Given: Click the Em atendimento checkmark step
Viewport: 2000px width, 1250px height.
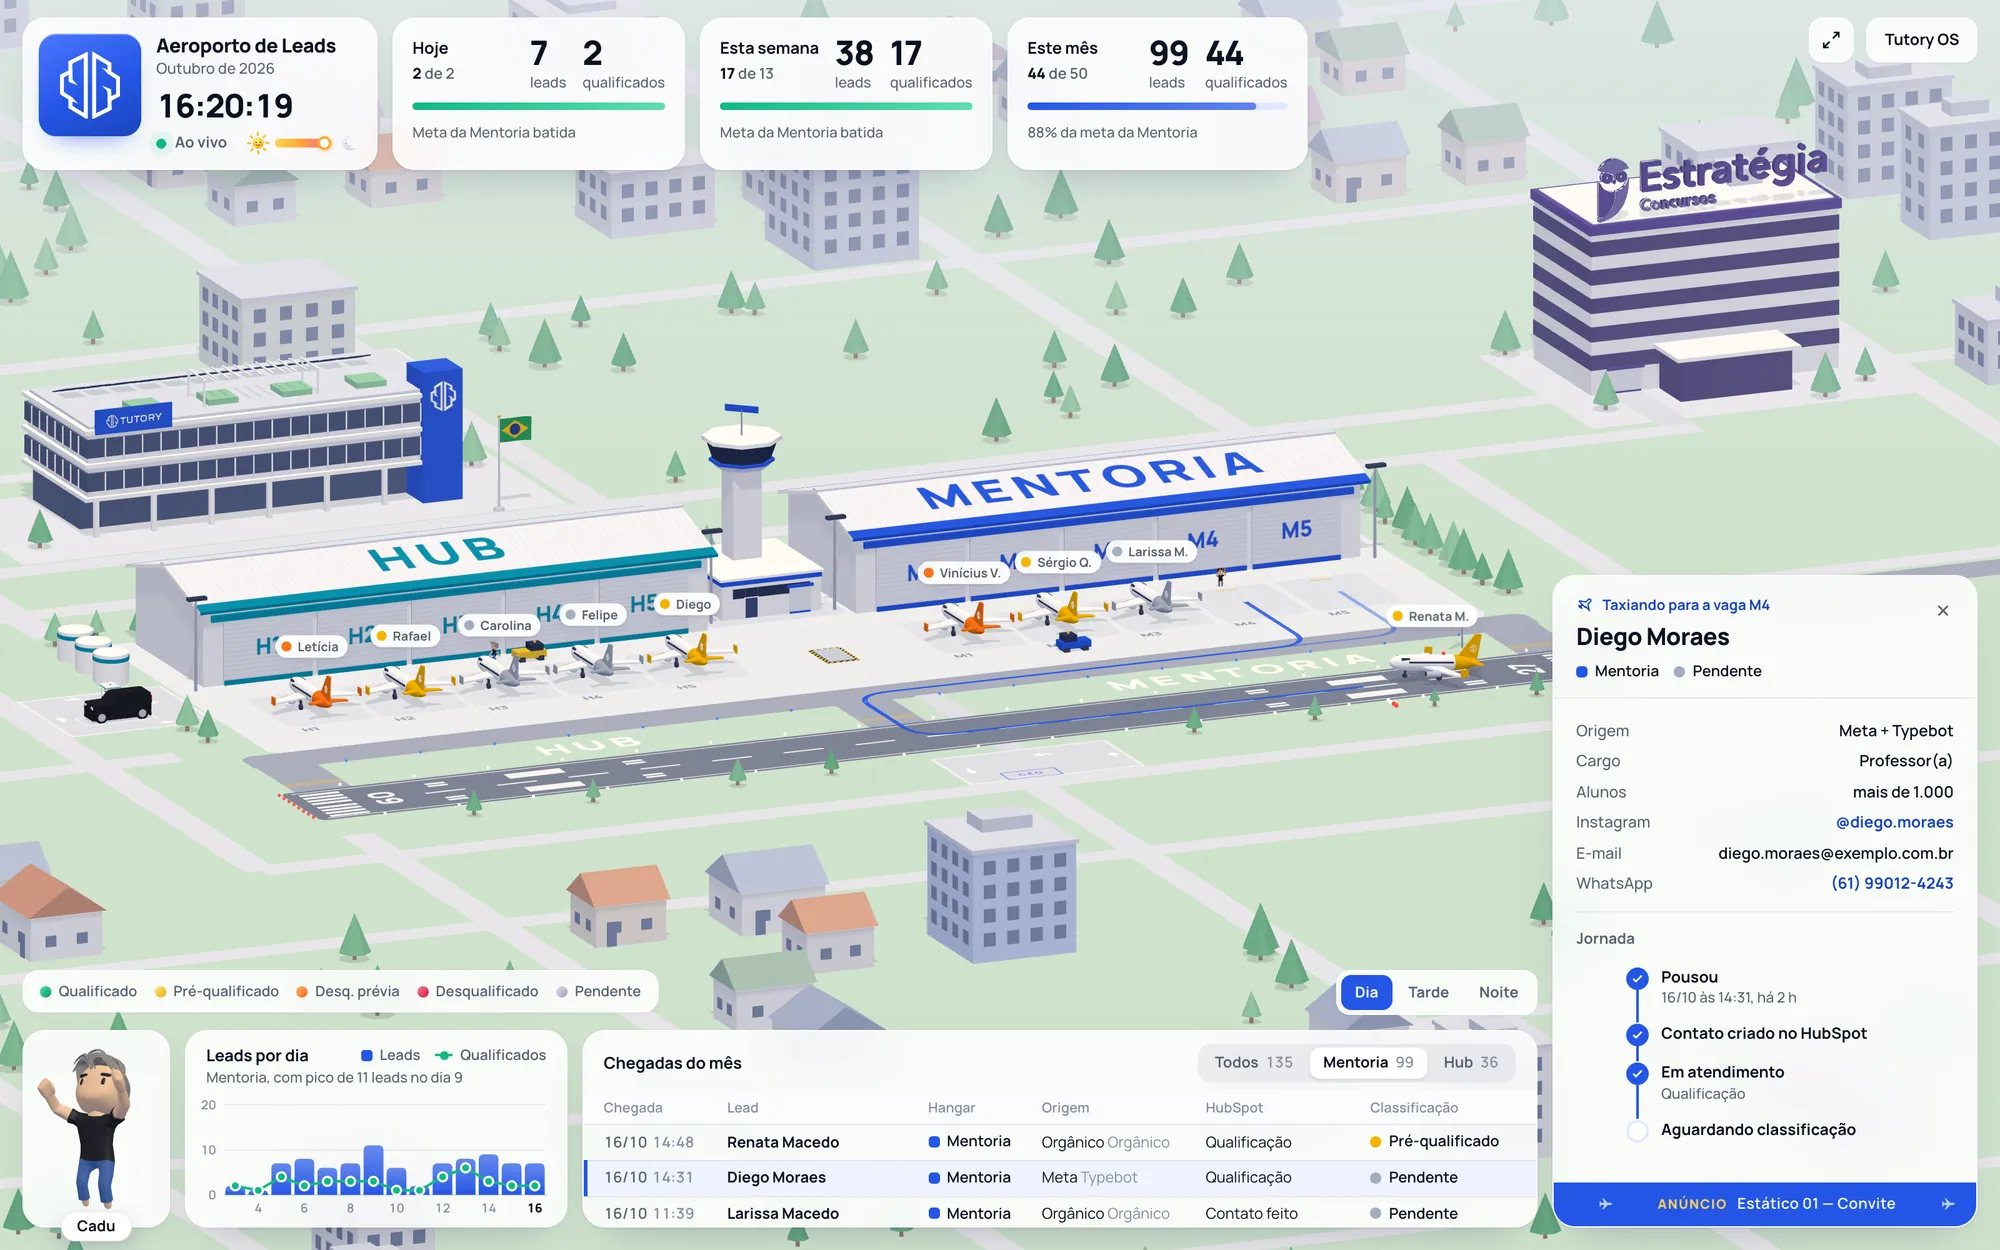Looking at the screenshot, I should (x=1637, y=1073).
